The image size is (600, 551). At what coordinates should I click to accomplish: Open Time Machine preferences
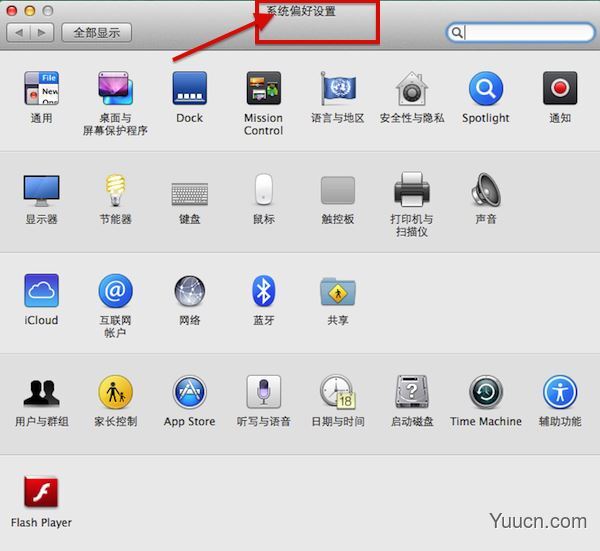(x=485, y=392)
